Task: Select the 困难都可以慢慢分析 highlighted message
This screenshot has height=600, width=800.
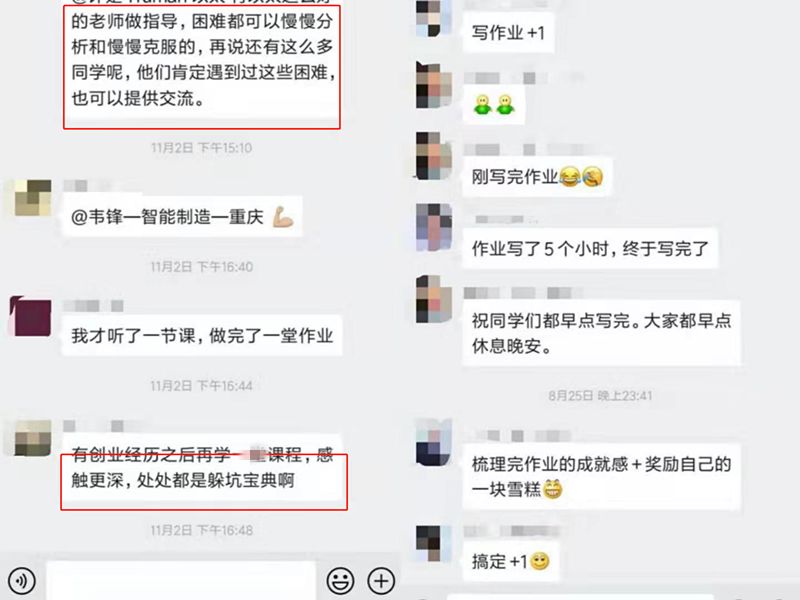Action: (202, 66)
